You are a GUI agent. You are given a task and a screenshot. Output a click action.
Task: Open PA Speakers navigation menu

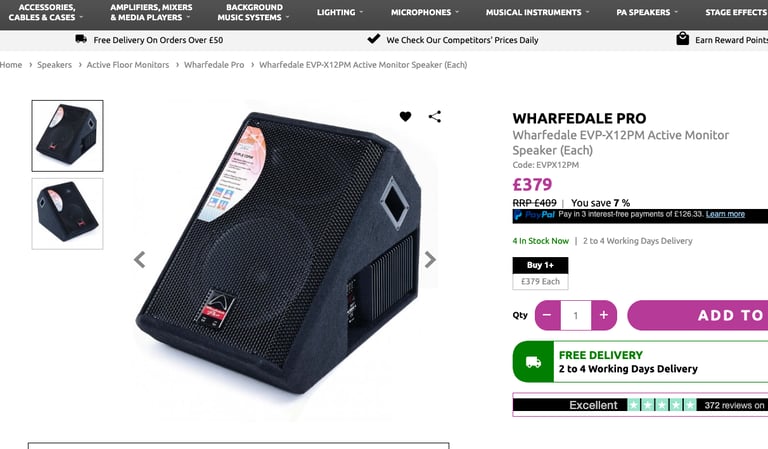[647, 13]
